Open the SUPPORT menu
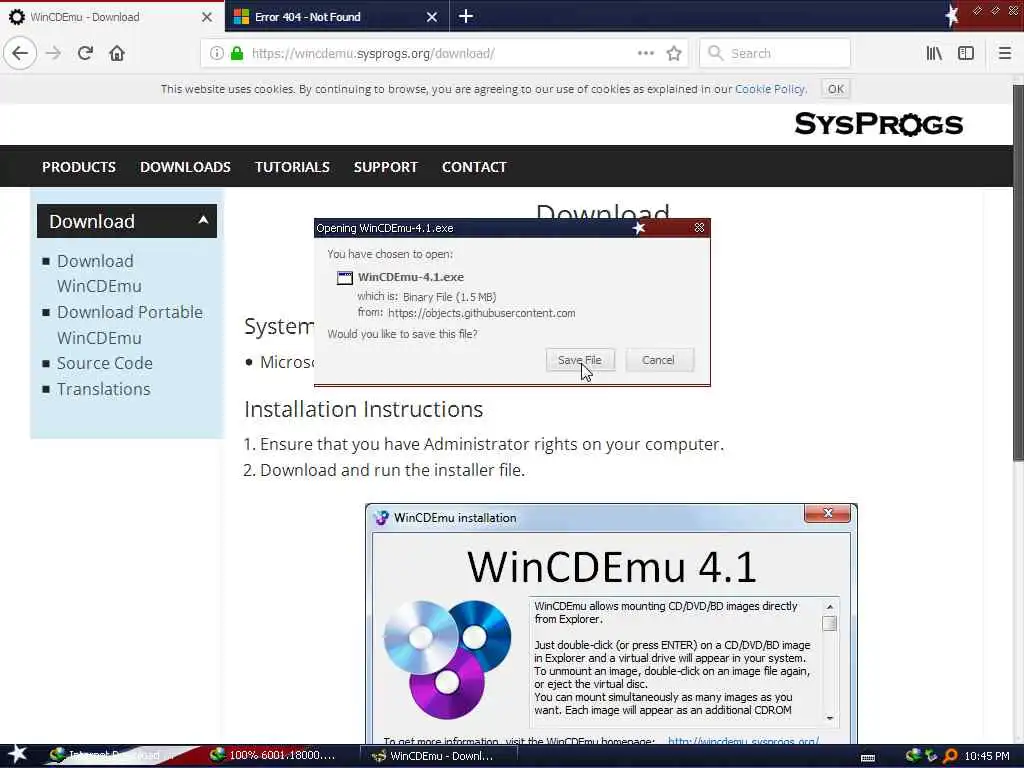 point(386,167)
